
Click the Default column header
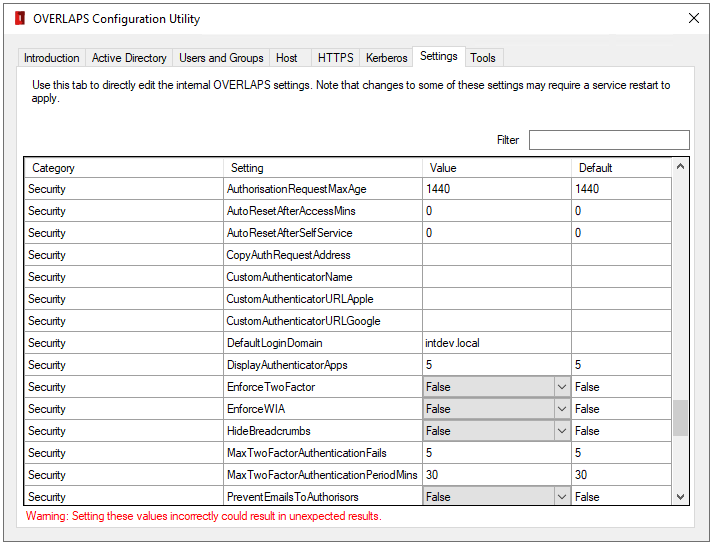coord(621,168)
